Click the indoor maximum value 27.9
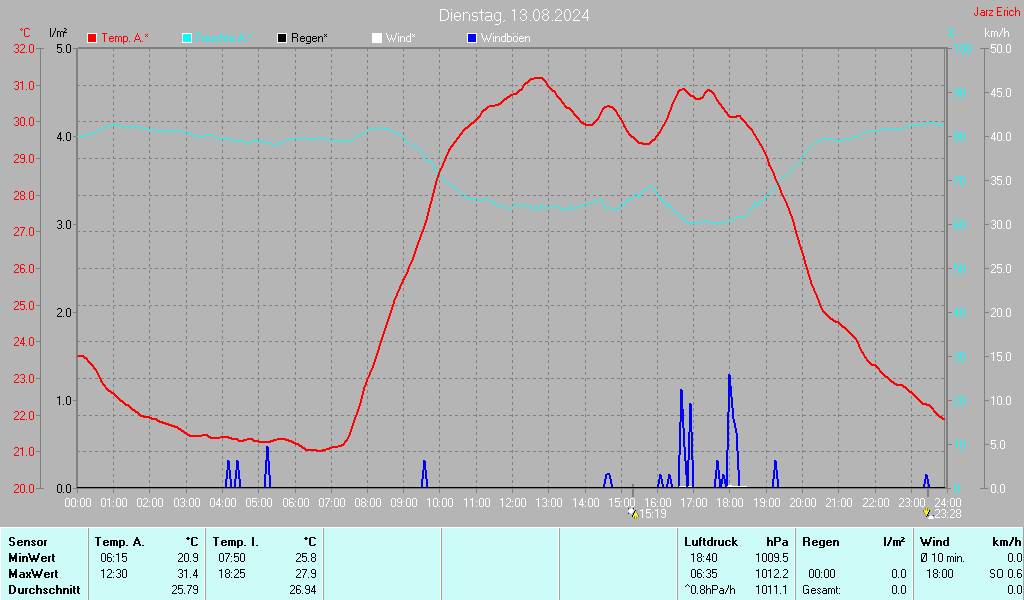This screenshot has height=600, width=1024. [x=306, y=574]
